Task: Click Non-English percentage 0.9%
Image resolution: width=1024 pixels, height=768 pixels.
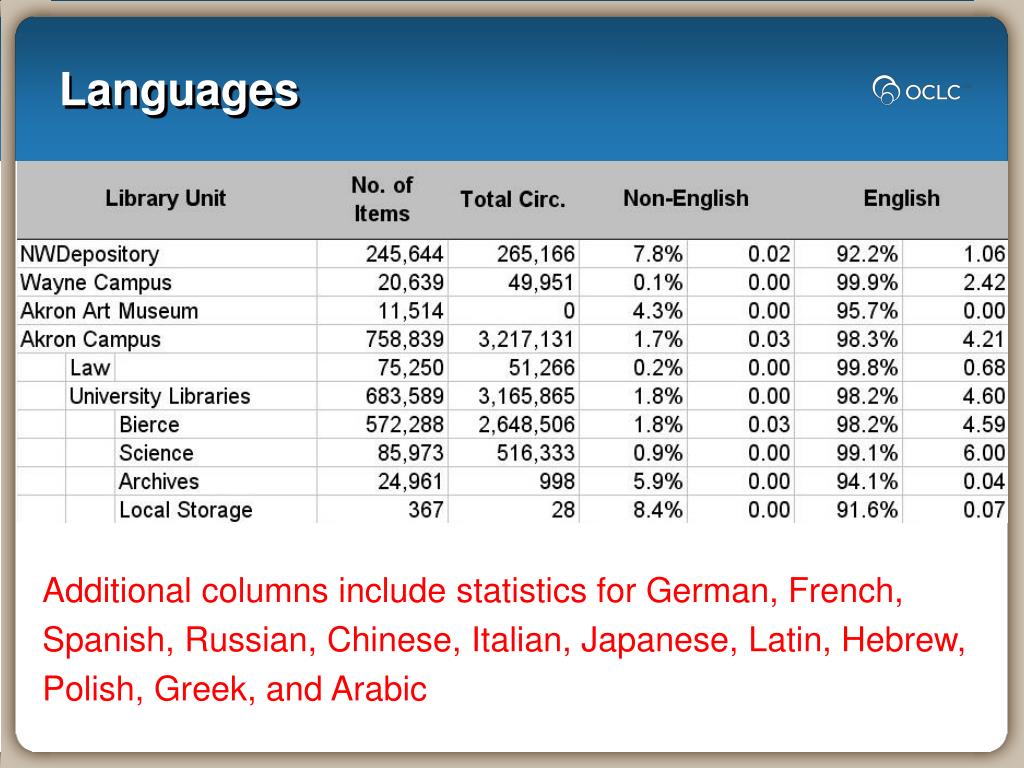Action: point(658,453)
